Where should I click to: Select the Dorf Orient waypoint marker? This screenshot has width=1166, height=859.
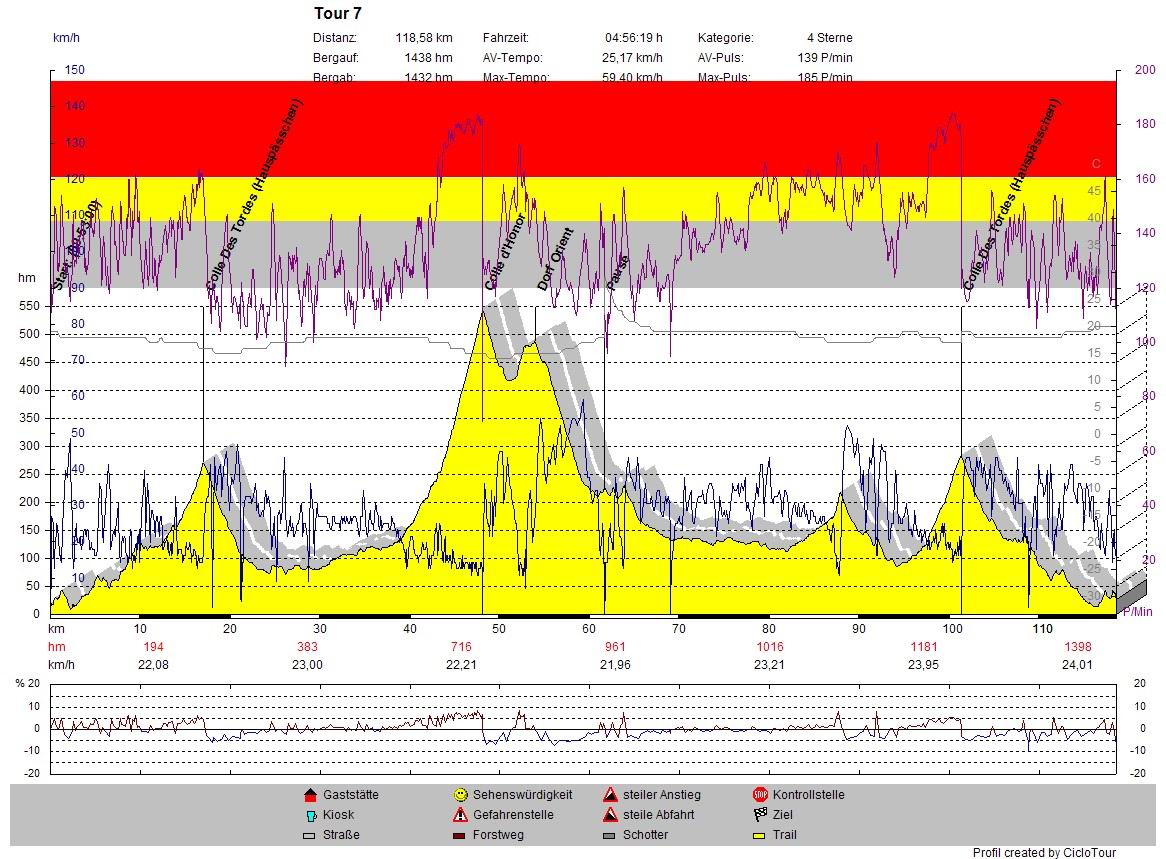tap(555, 259)
